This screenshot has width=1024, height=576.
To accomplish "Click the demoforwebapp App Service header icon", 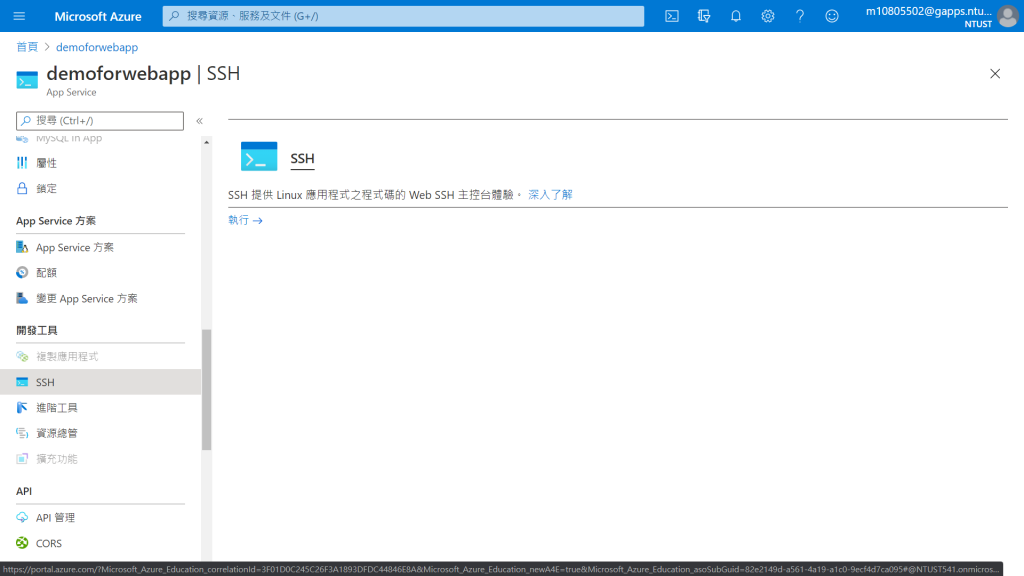I will (27, 80).
